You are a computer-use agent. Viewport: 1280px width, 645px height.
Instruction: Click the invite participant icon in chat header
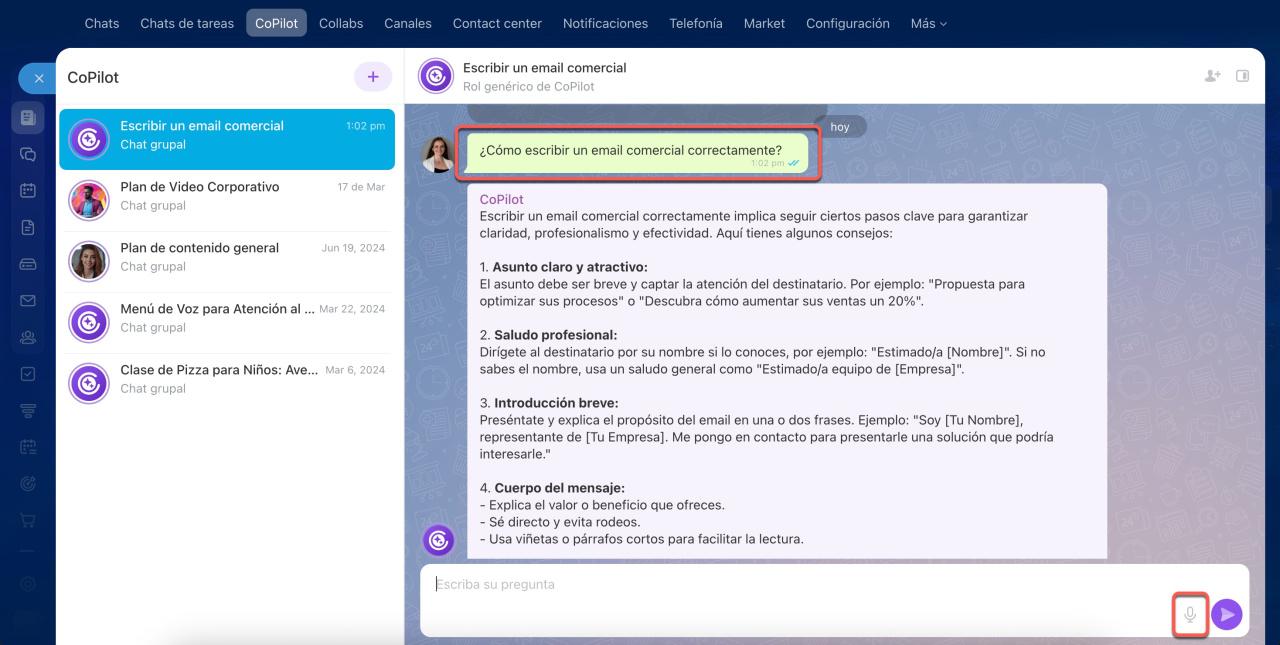click(1212, 75)
